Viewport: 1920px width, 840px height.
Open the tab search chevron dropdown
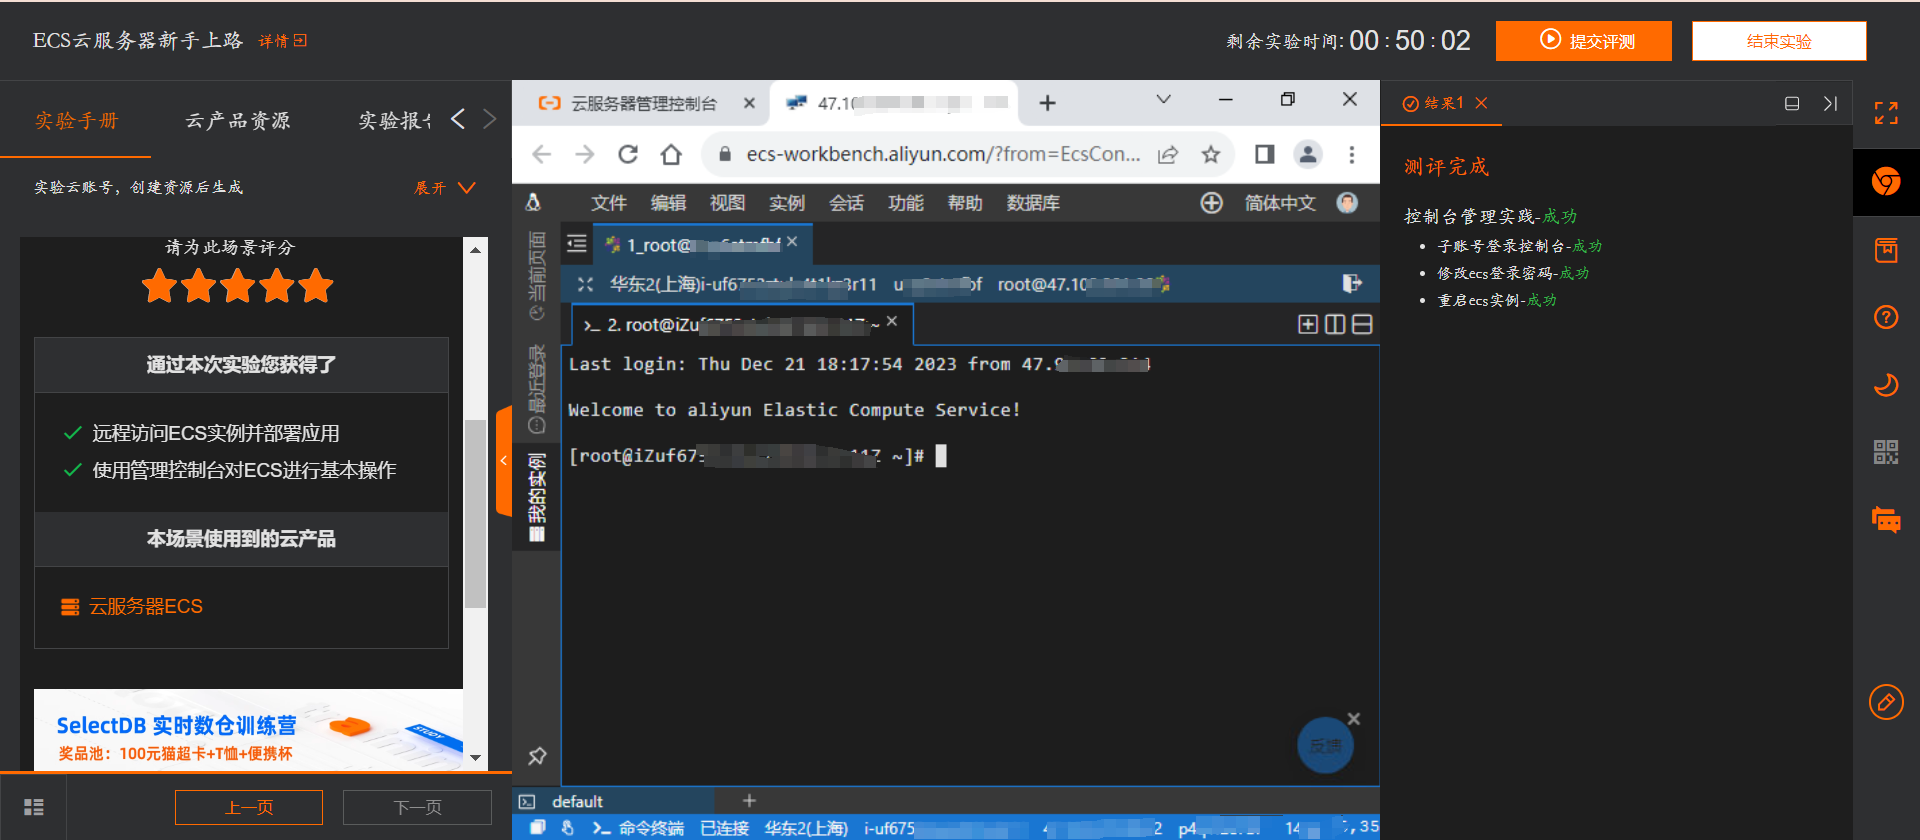point(1163,99)
